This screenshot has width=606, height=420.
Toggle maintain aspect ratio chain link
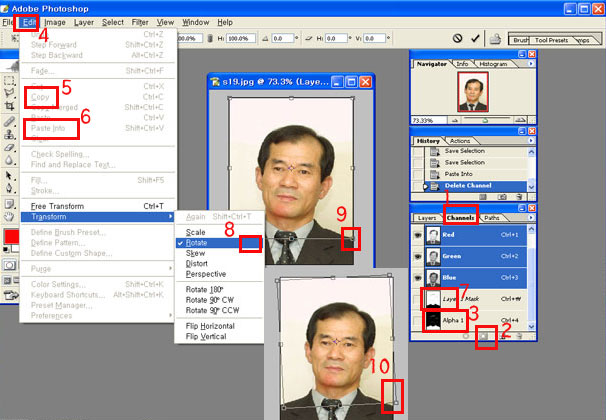pyautogui.click(x=210, y=39)
